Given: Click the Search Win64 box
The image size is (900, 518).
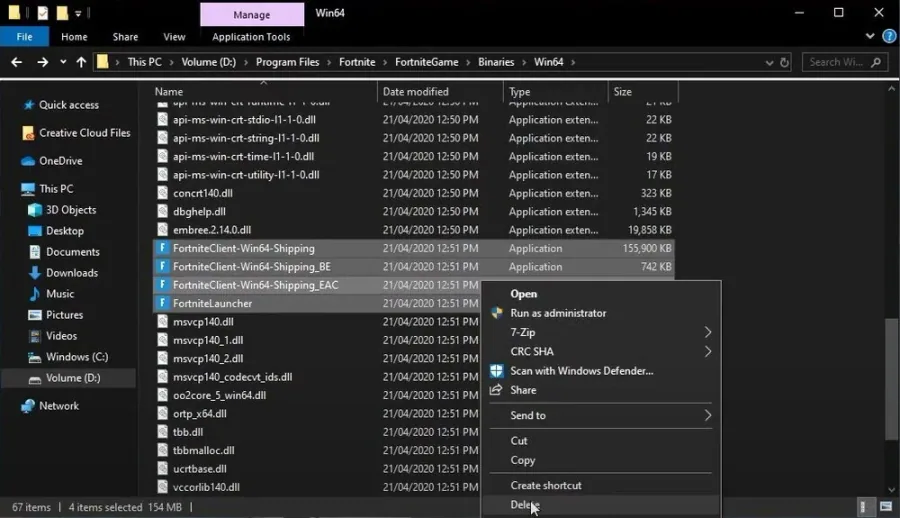Looking at the screenshot, I should click(844, 62).
